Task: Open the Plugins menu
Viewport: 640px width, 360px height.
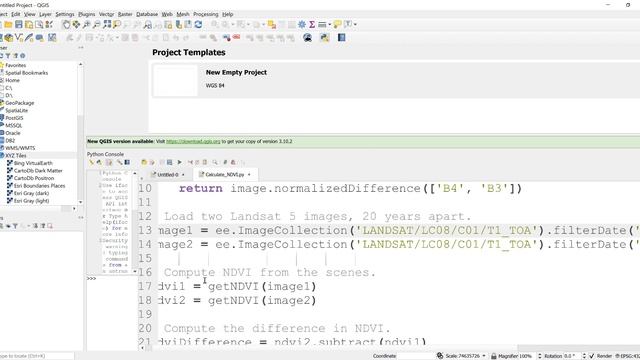Action: (87, 14)
